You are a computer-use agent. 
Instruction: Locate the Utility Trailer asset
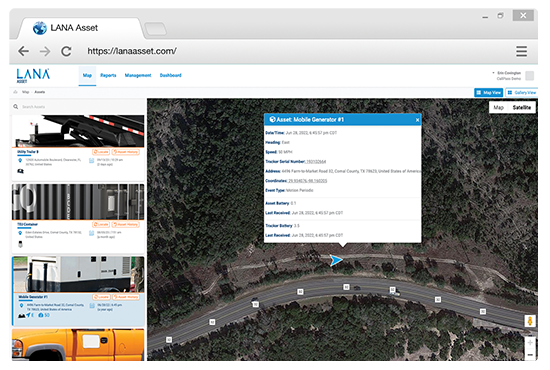101,152
